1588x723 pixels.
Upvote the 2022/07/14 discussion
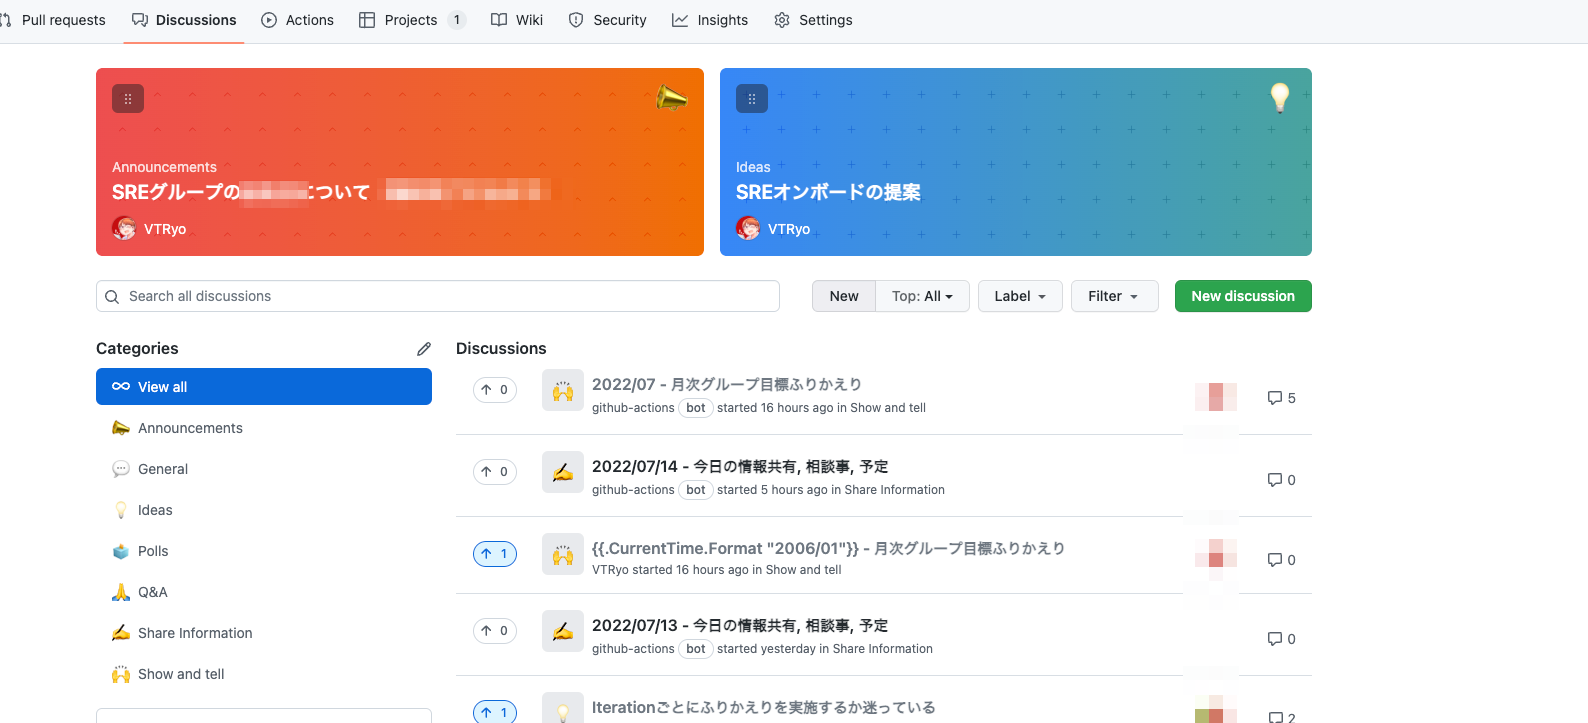[495, 472]
